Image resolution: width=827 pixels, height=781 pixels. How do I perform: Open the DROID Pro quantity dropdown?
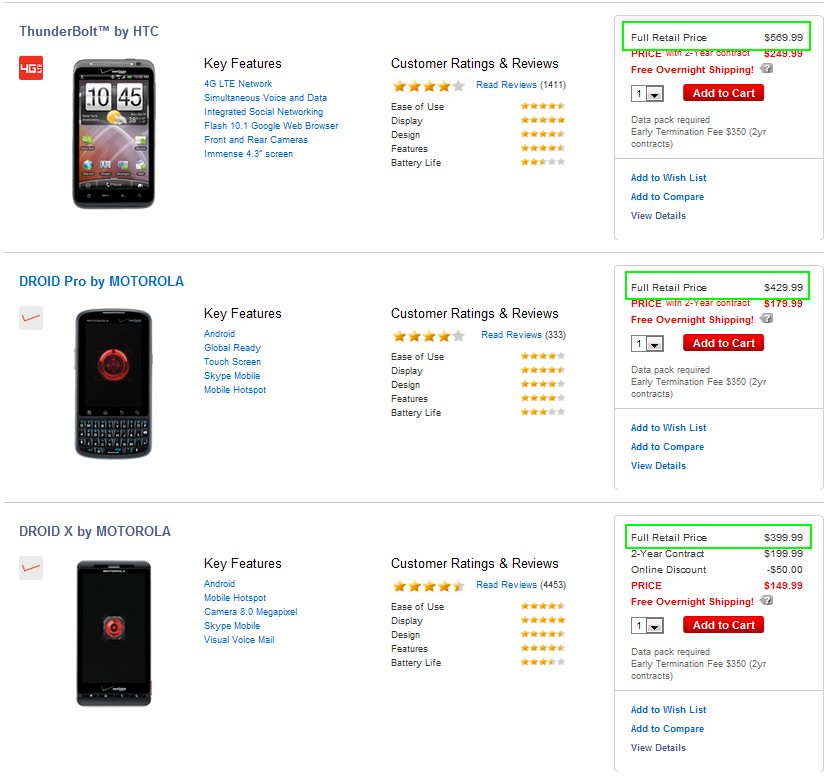pos(648,344)
